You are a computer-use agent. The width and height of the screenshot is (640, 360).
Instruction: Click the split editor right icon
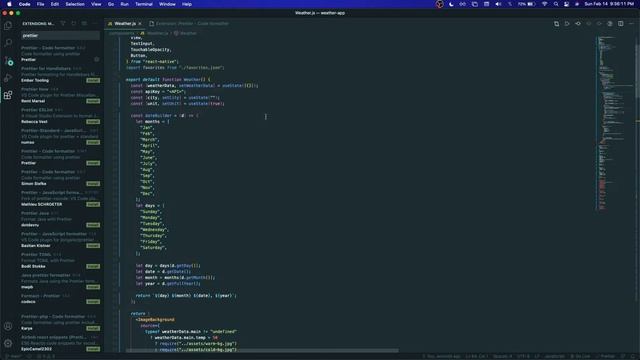[x=620, y=24]
